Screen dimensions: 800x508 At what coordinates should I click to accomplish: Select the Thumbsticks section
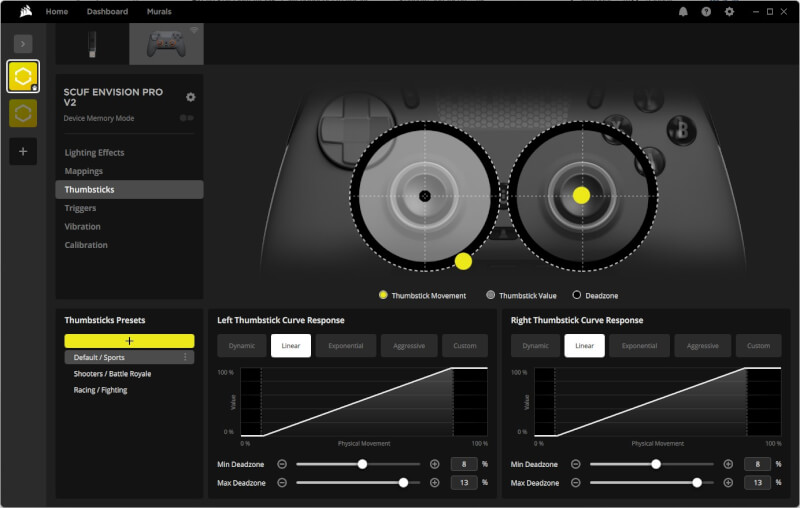click(x=129, y=189)
